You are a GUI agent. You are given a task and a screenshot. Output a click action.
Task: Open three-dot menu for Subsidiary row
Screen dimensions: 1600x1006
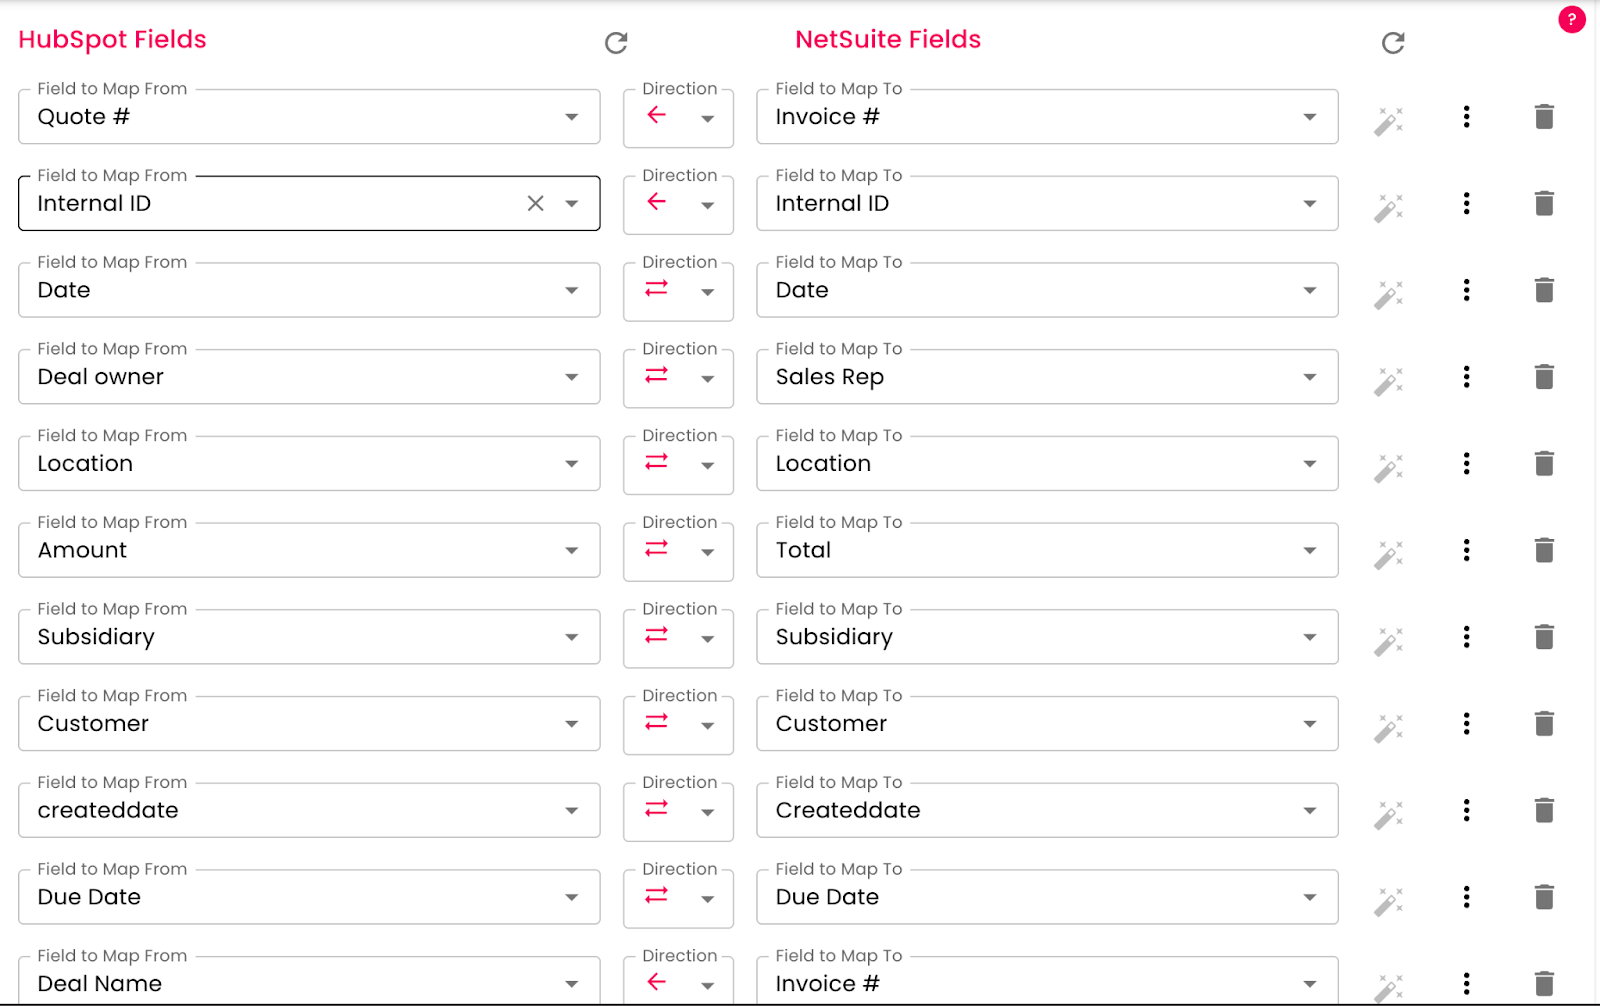click(1466, 637)
